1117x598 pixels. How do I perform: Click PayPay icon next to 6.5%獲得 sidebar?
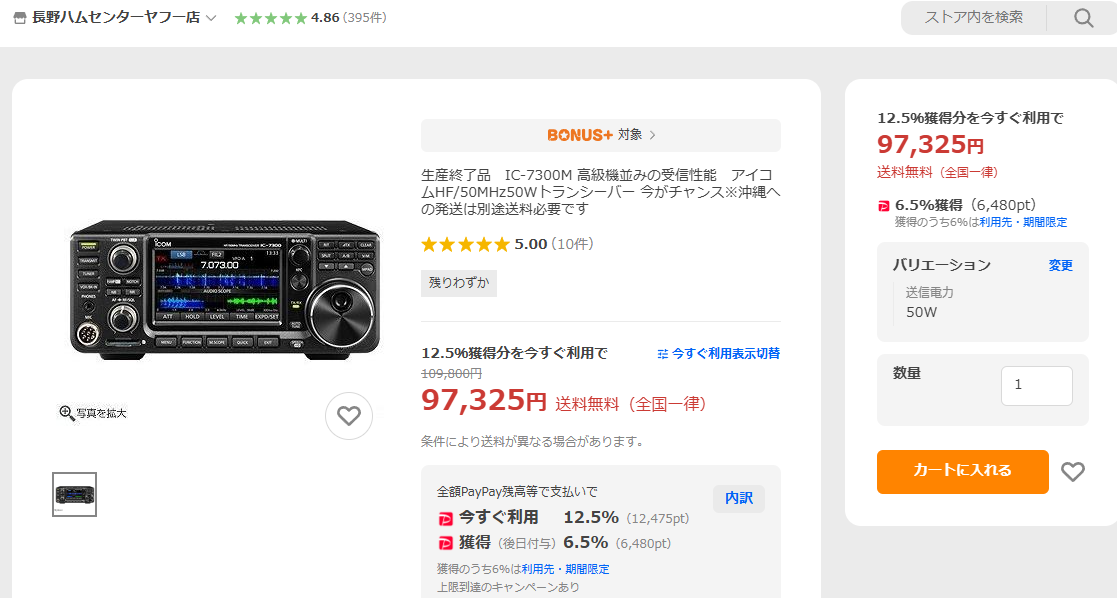point(884,205)
